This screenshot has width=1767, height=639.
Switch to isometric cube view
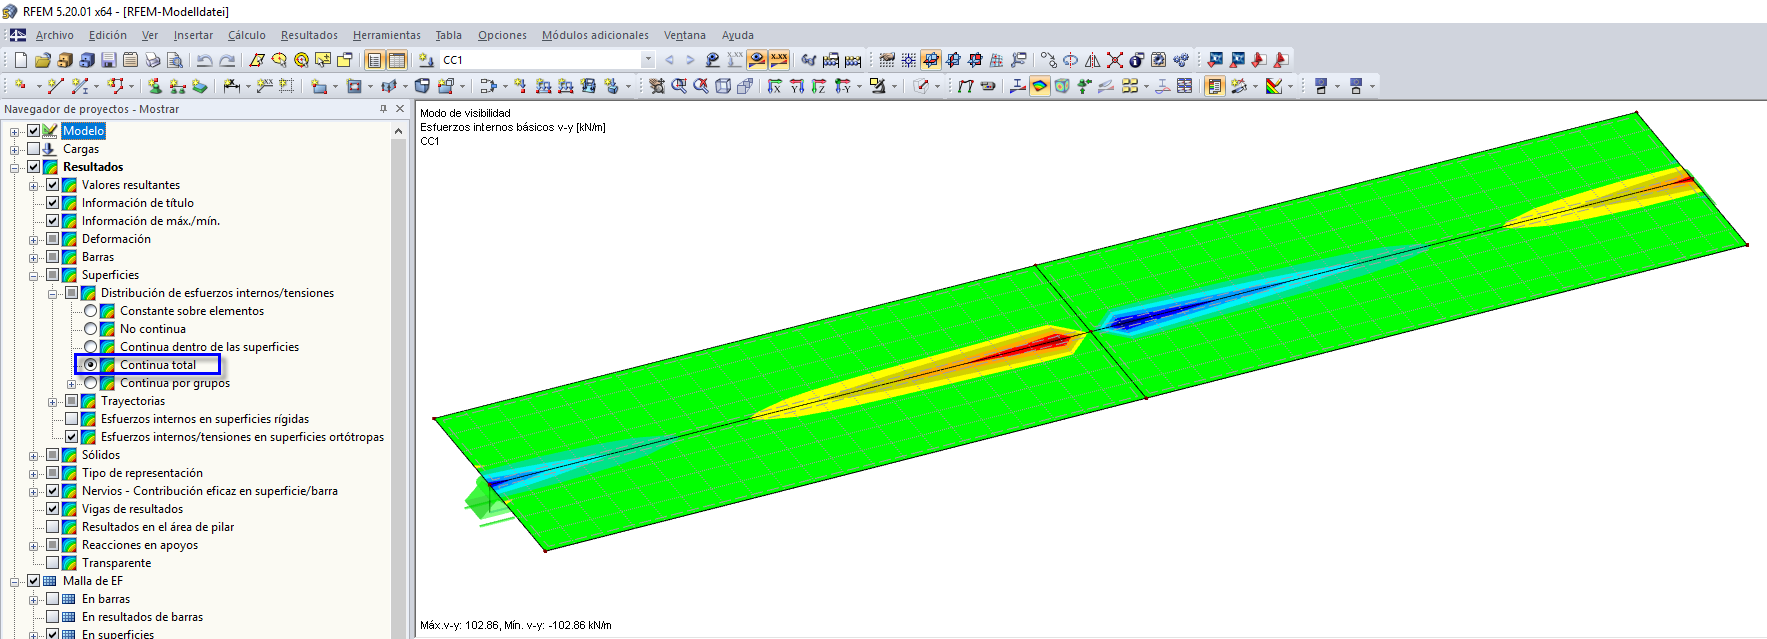[723, 86]
